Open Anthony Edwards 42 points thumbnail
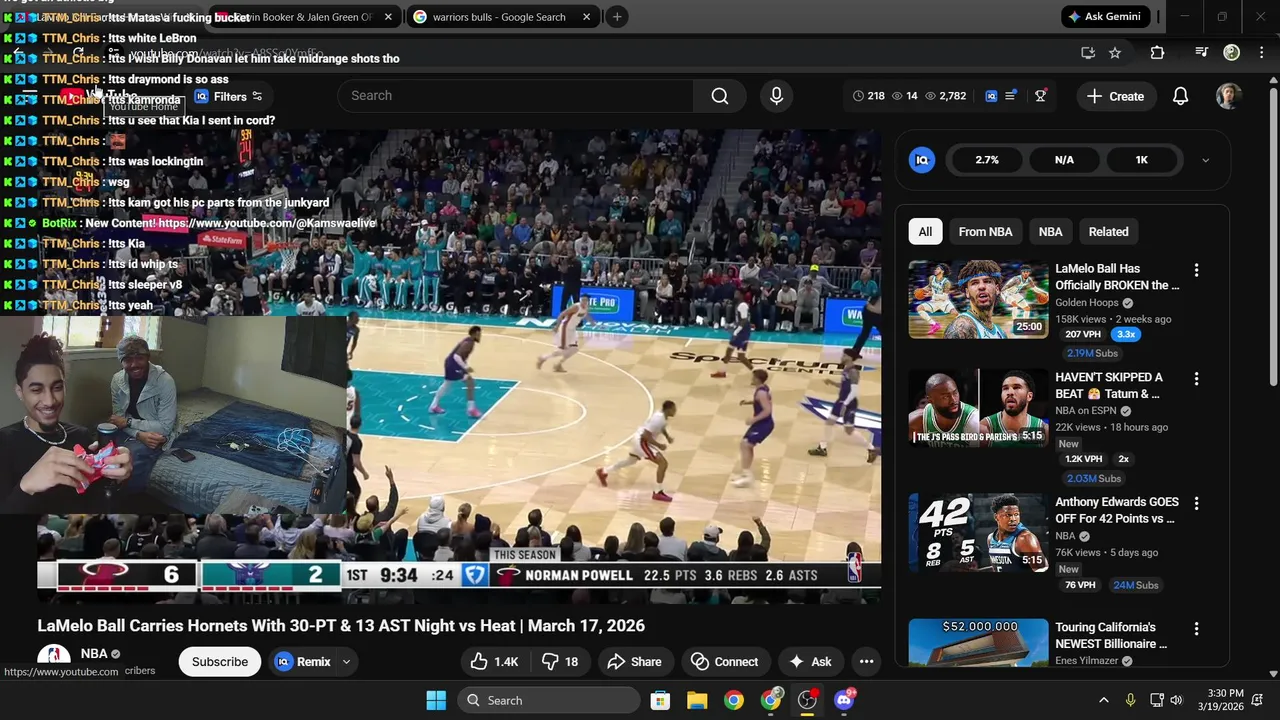The height and width of the screenshot is (720, 1280). point(978,533)
